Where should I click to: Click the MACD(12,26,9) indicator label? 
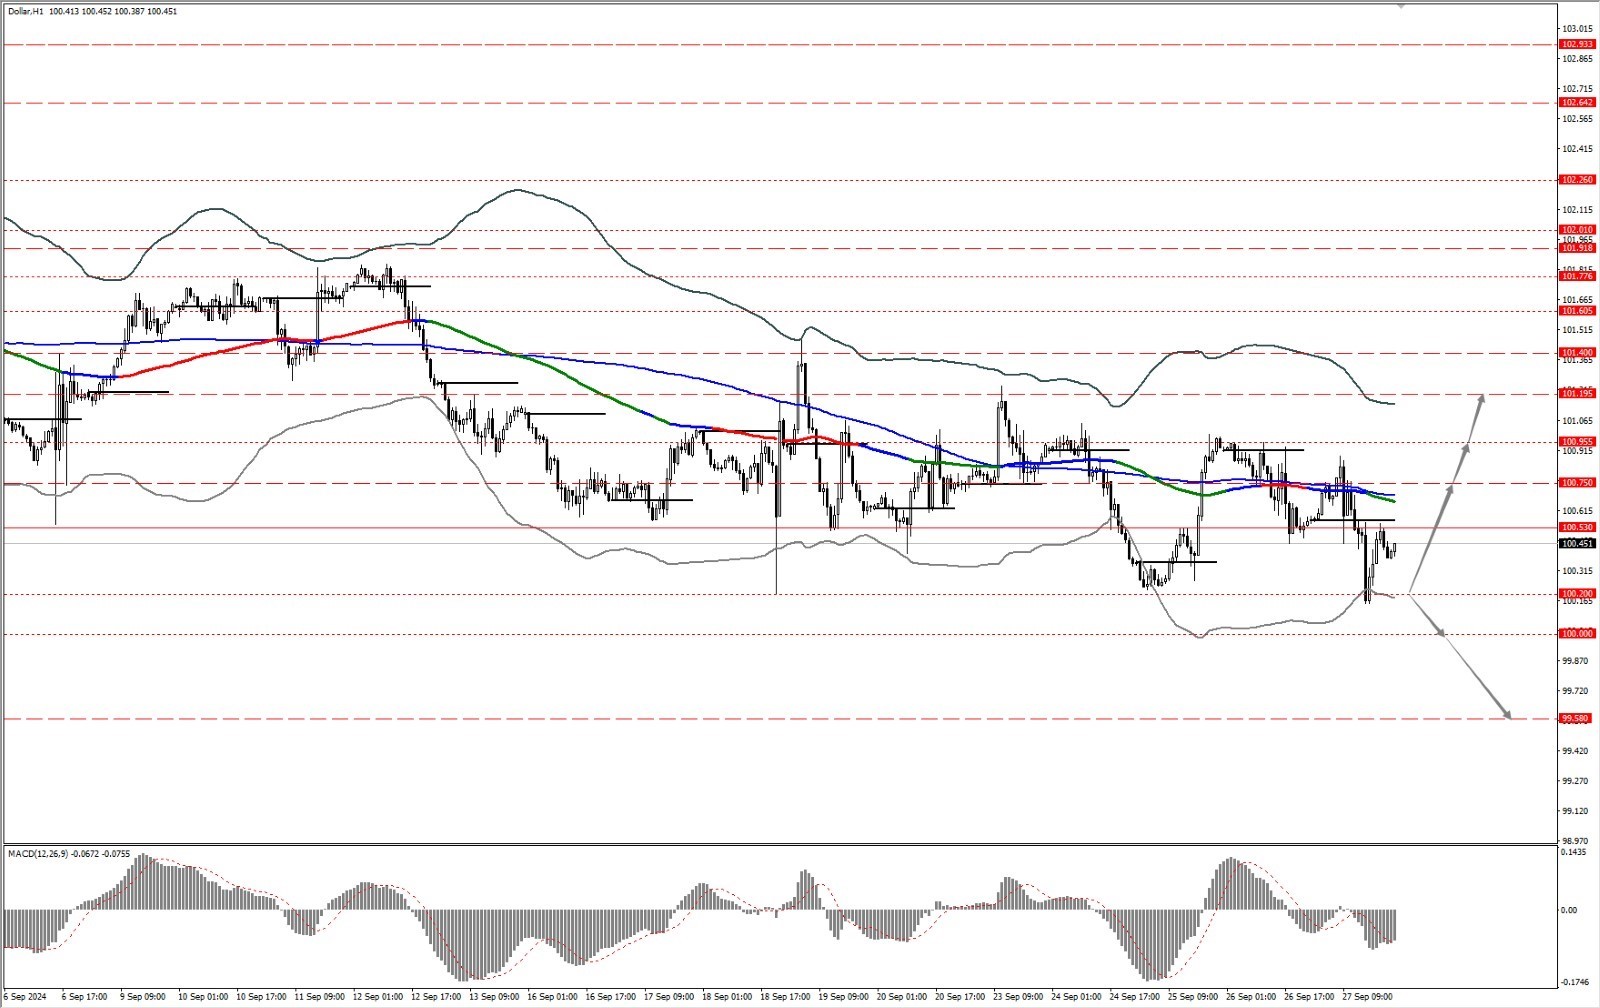coord(40,853)
